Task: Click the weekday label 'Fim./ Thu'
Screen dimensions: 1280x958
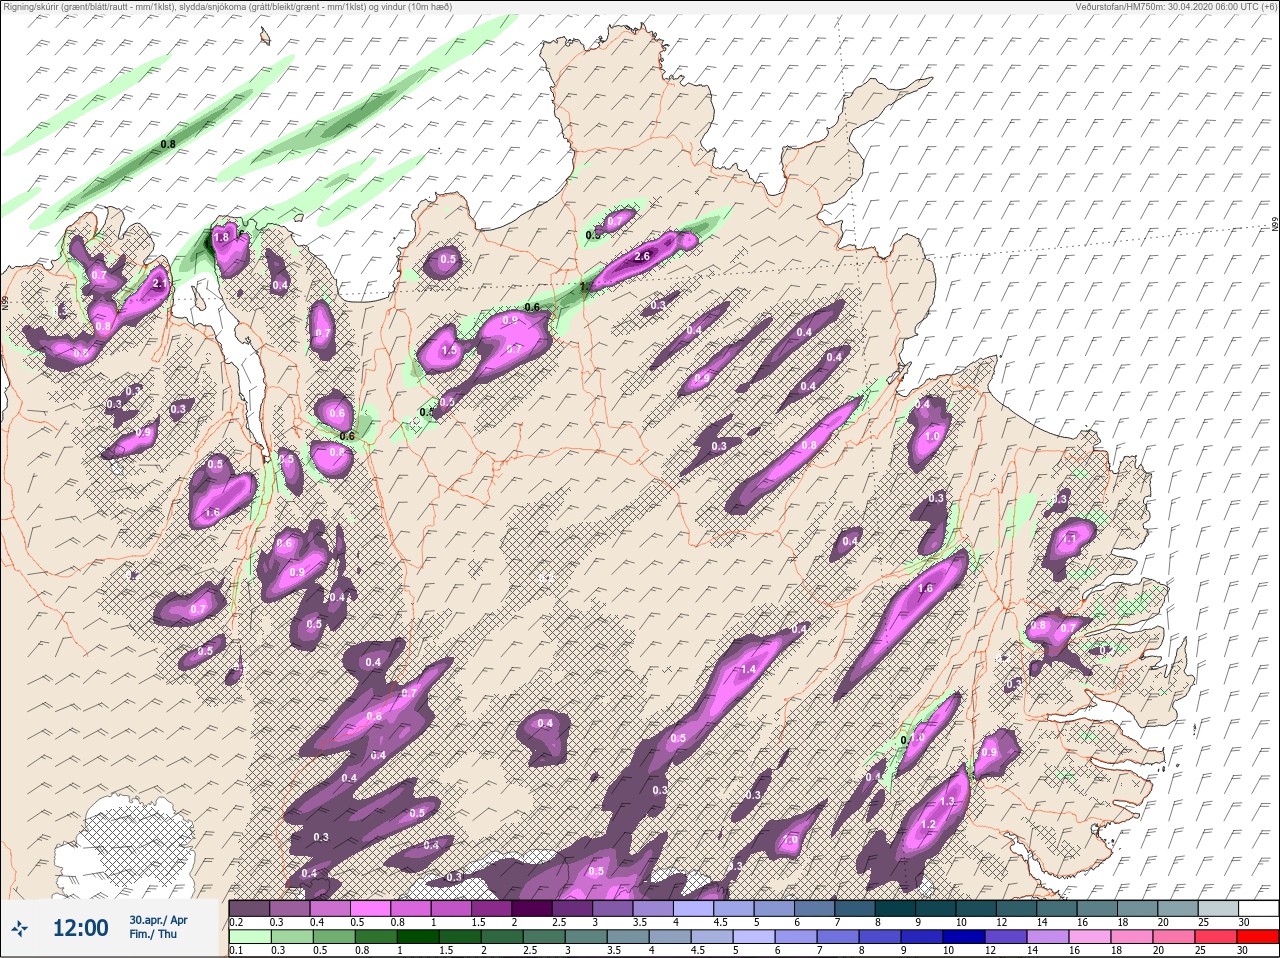Action: pos(153,934)
